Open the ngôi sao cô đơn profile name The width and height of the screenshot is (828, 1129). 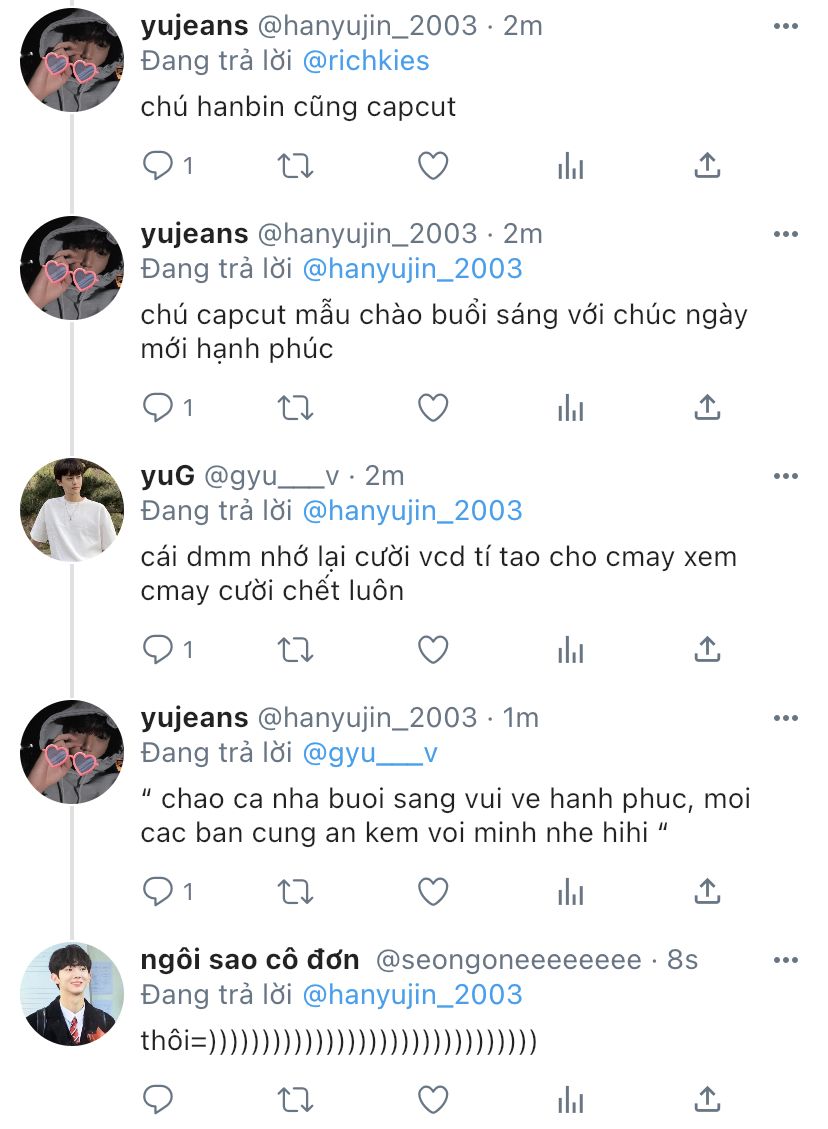(x=250, y=960)
